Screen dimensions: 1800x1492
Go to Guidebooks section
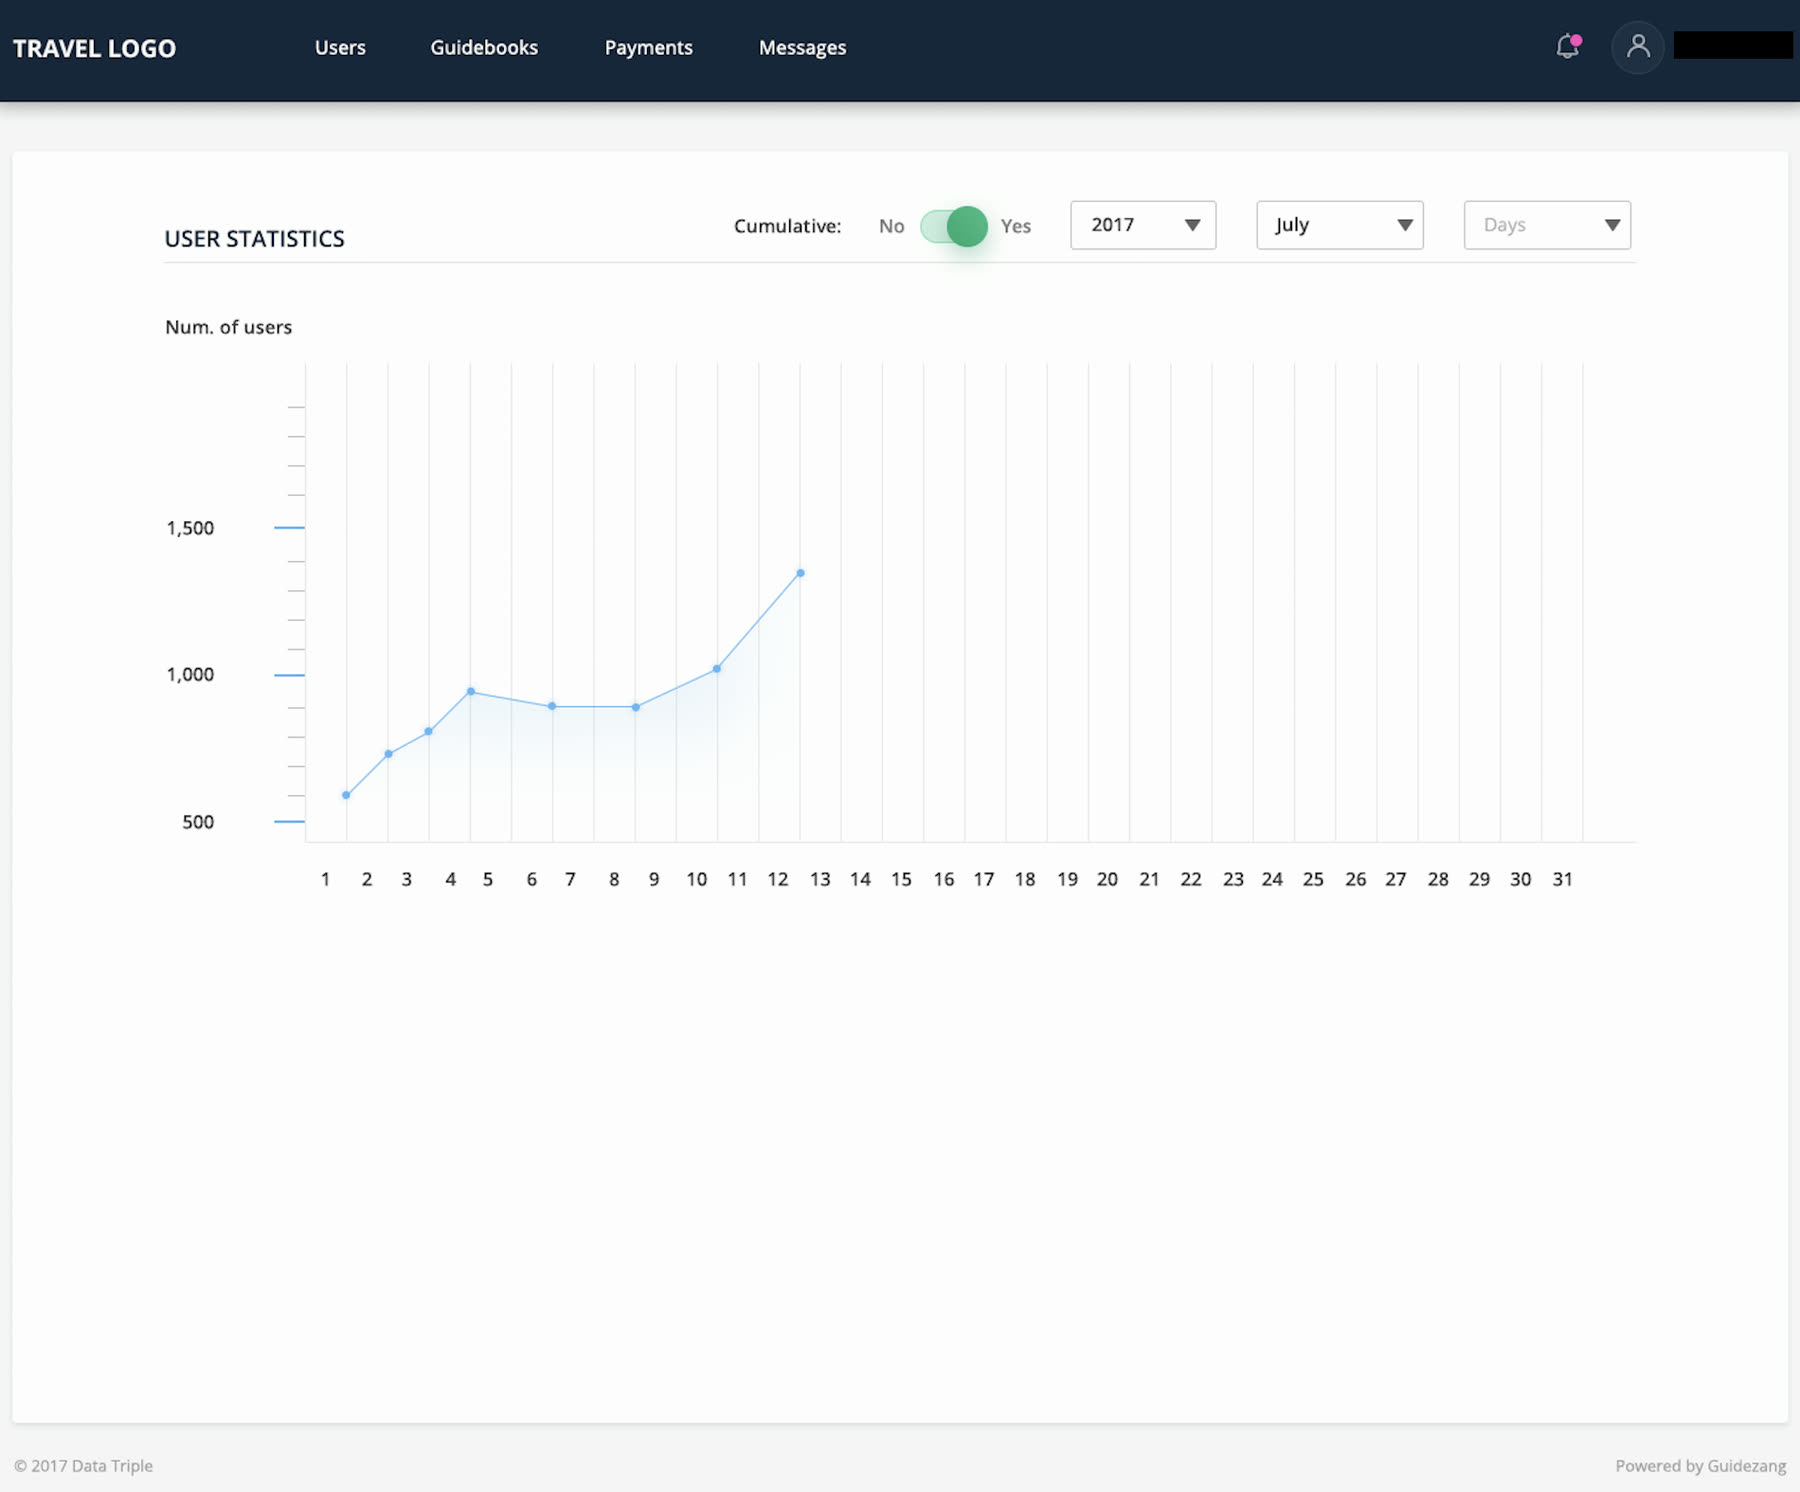484,47
